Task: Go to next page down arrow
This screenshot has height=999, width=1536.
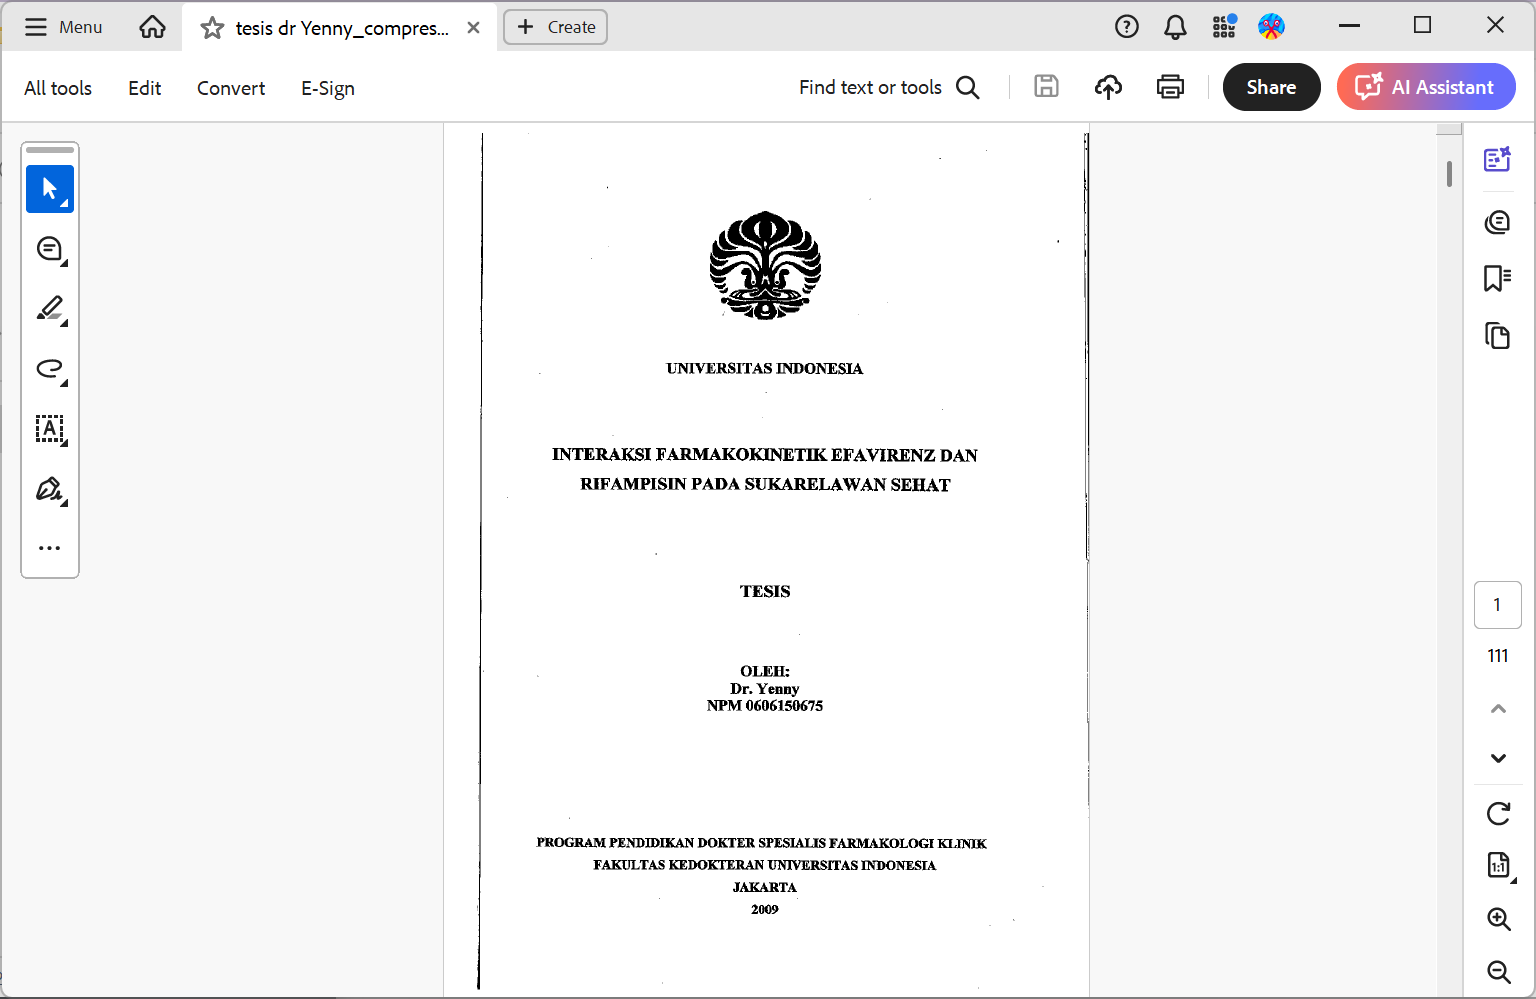Action: click(1498, 758)
